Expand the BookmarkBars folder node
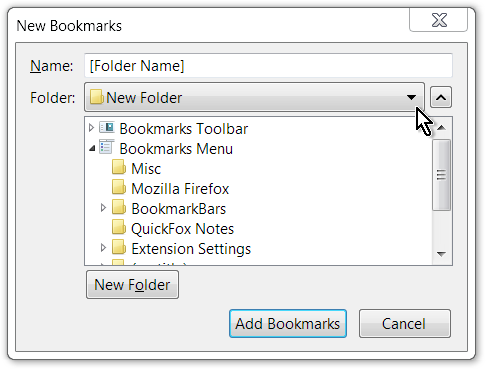Screen dimensions: 486x369 (103, 208)
